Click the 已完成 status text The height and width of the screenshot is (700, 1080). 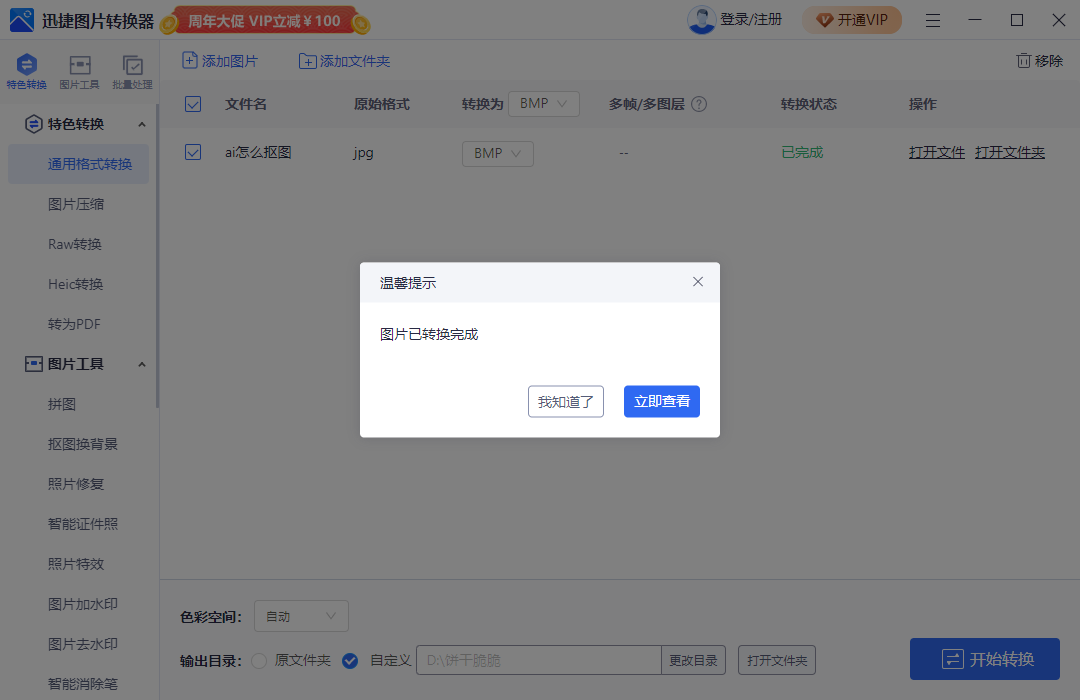802,152
